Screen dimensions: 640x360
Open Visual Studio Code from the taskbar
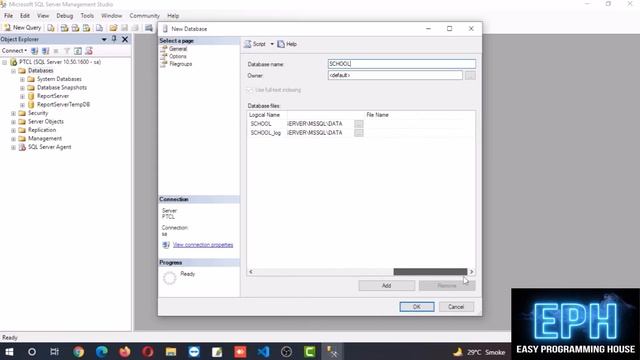pyautogui.click(x=263, y=351)
